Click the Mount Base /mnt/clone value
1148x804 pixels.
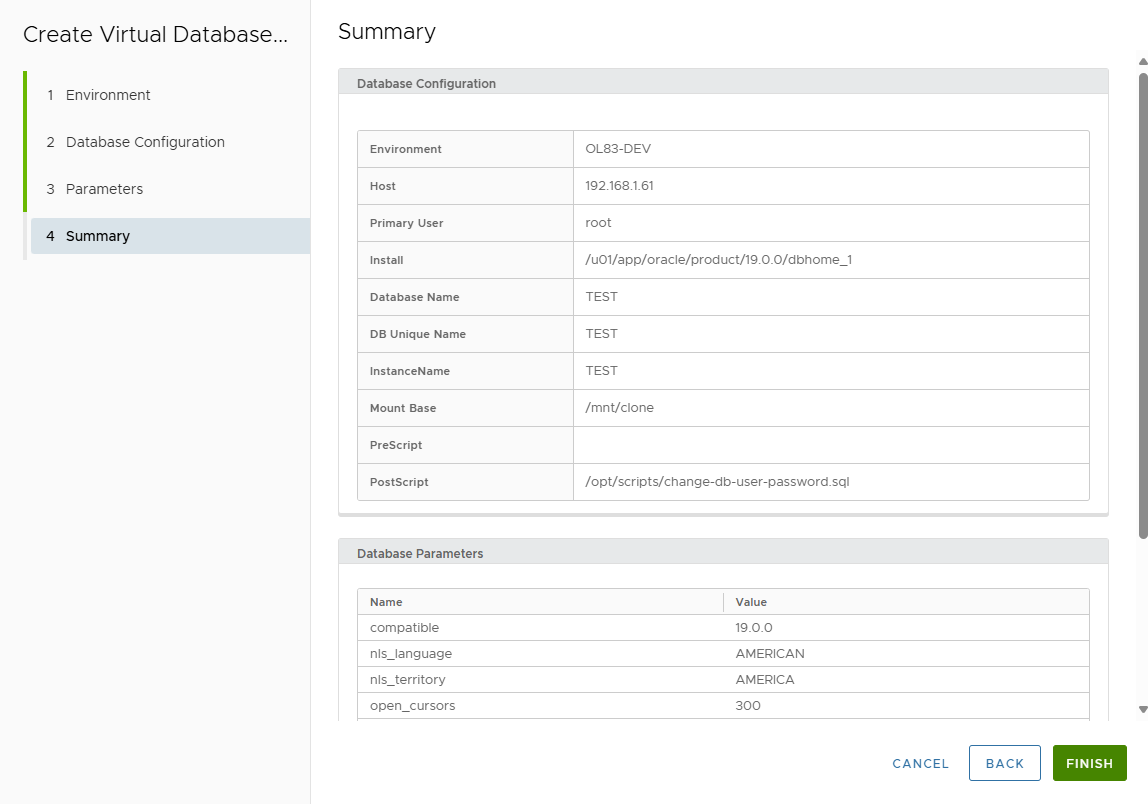tap(619, 408)
